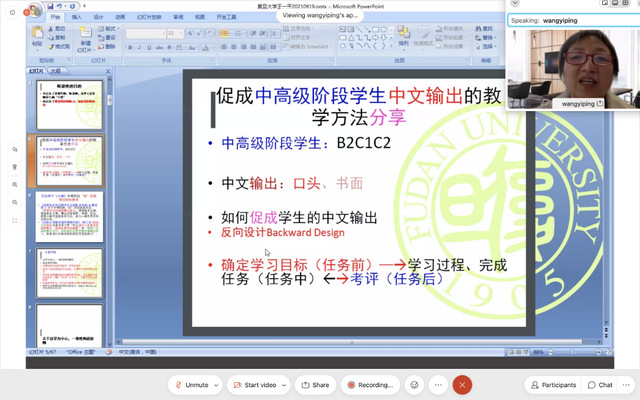This screenshot has height=400, width=640.
Task: Click the Save icon in Quick Access toolbar
Action: coord(50,6)
